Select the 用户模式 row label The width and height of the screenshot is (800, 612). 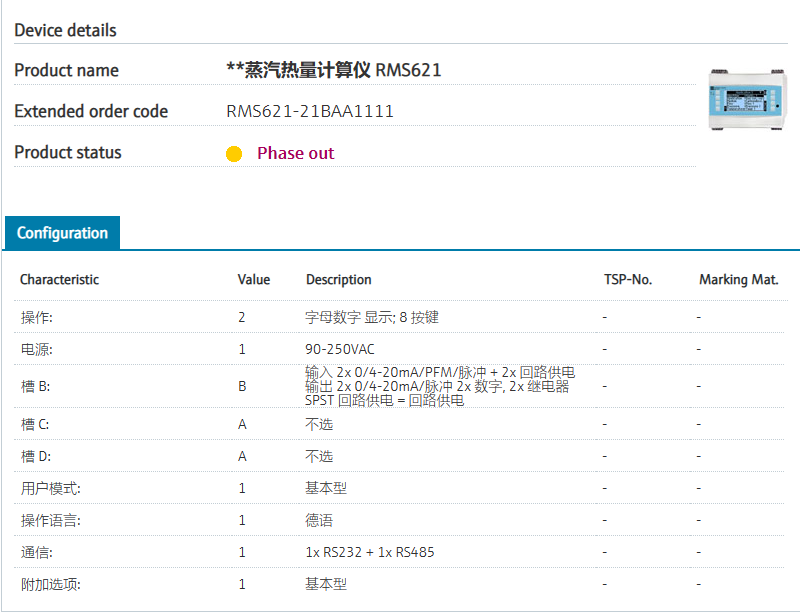pyautogui.click(x=51, y=488)
